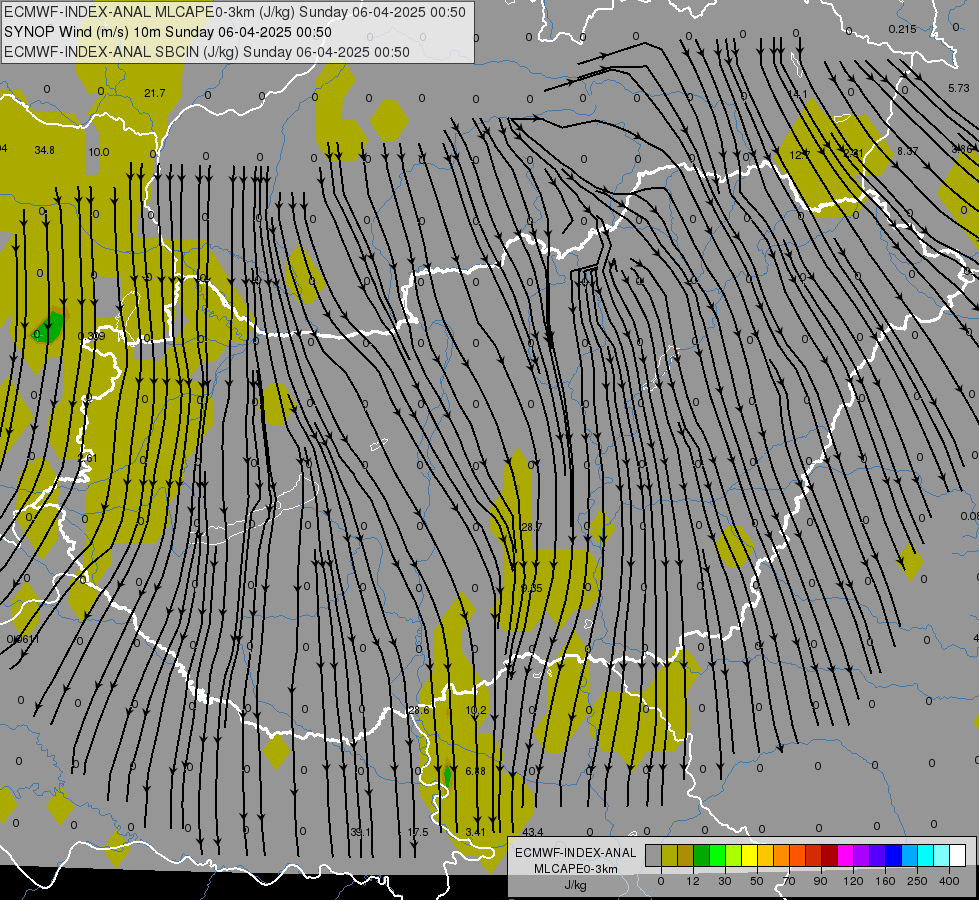The height and width of the screenshot is (900, 979).
Task: Click the 6.88 map value
Action: coord(476,771)
